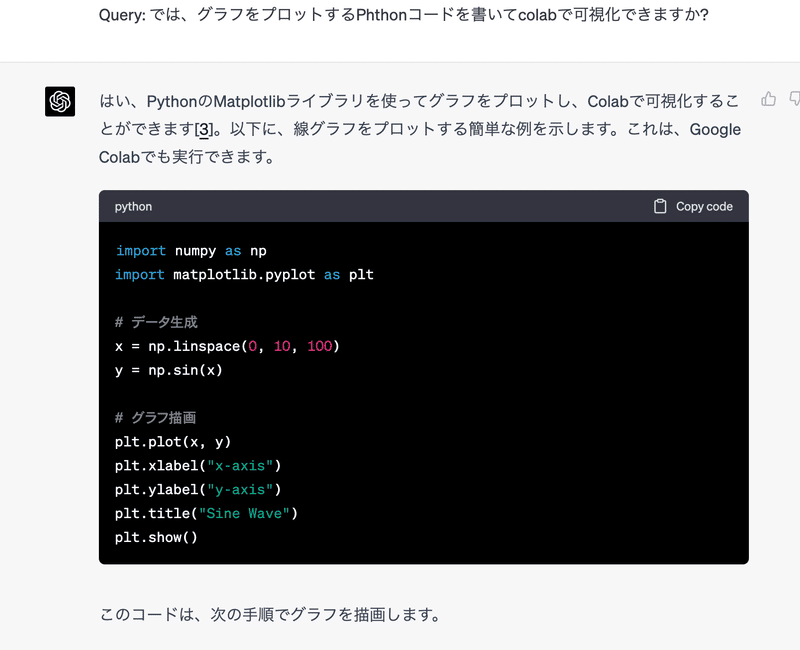The width and height of the screenshot is (800, 650).
Task: Select the python language label
Action: (132, 207)
